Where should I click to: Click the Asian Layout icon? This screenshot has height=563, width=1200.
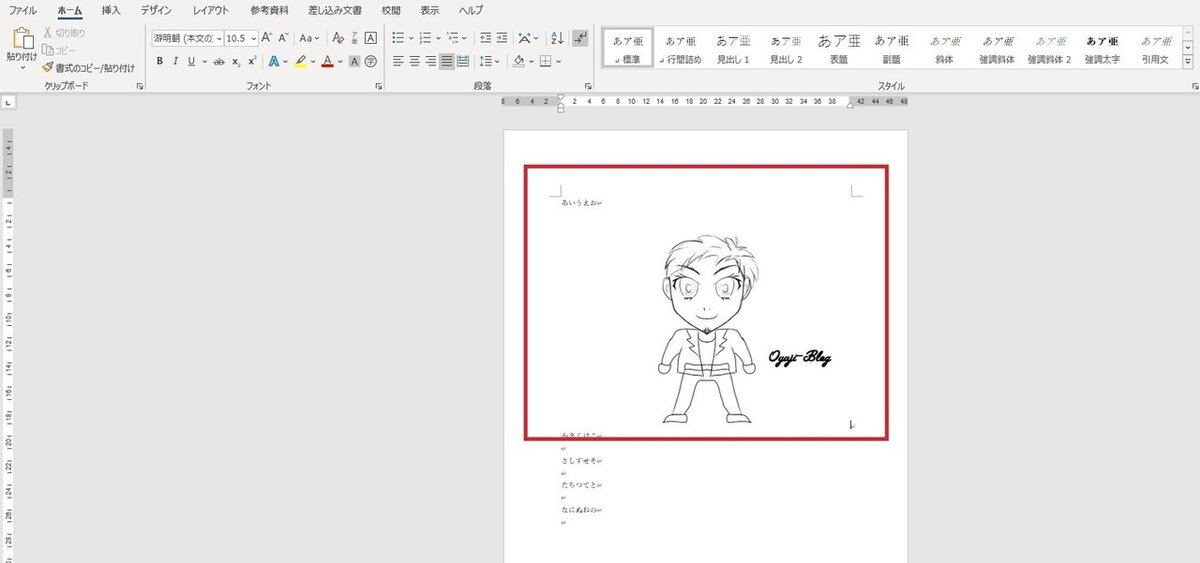(x=525, y=38)
